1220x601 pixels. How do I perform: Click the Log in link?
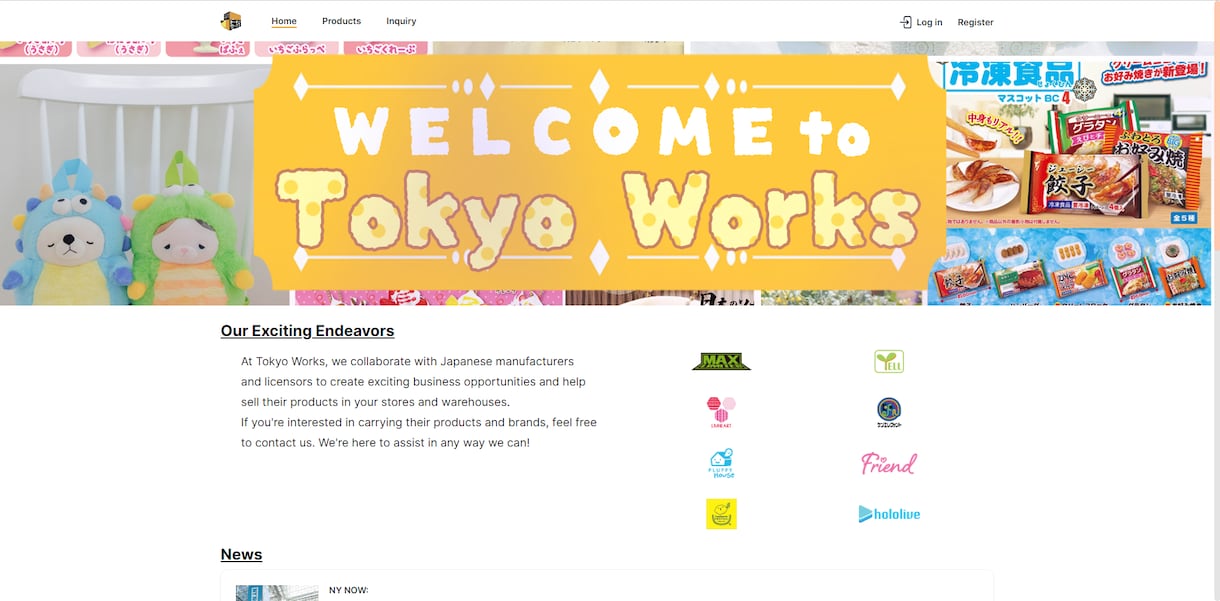[x=929, y=22]
